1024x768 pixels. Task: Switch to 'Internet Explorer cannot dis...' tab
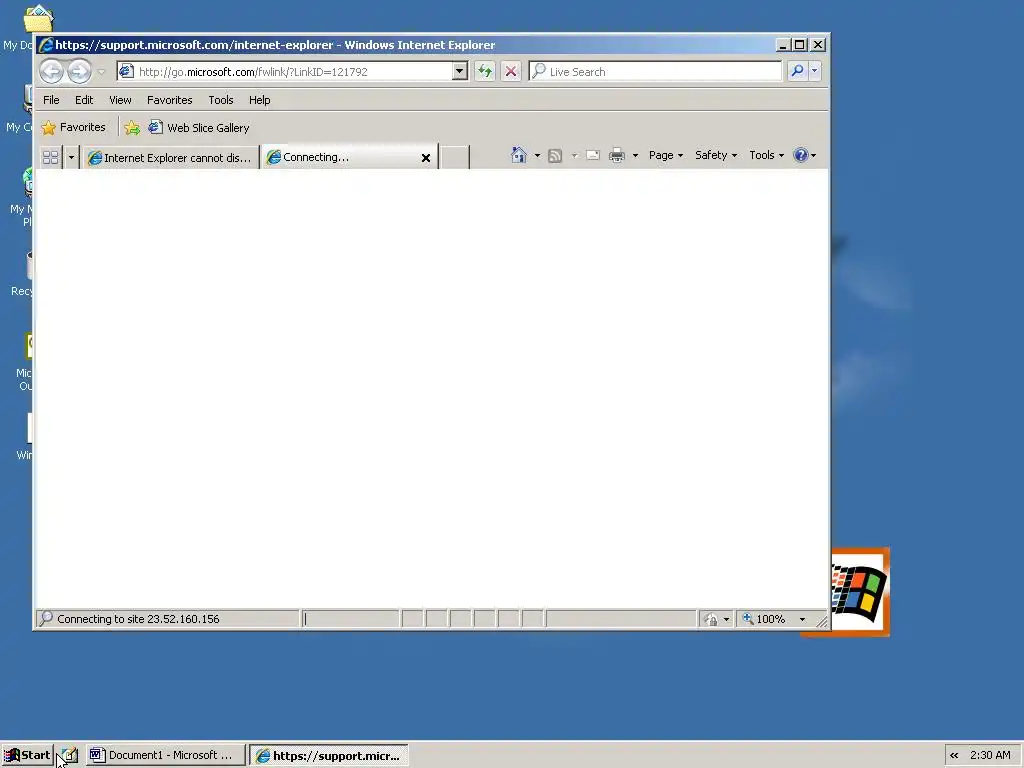pyautogui.click(x=170, y=157)
